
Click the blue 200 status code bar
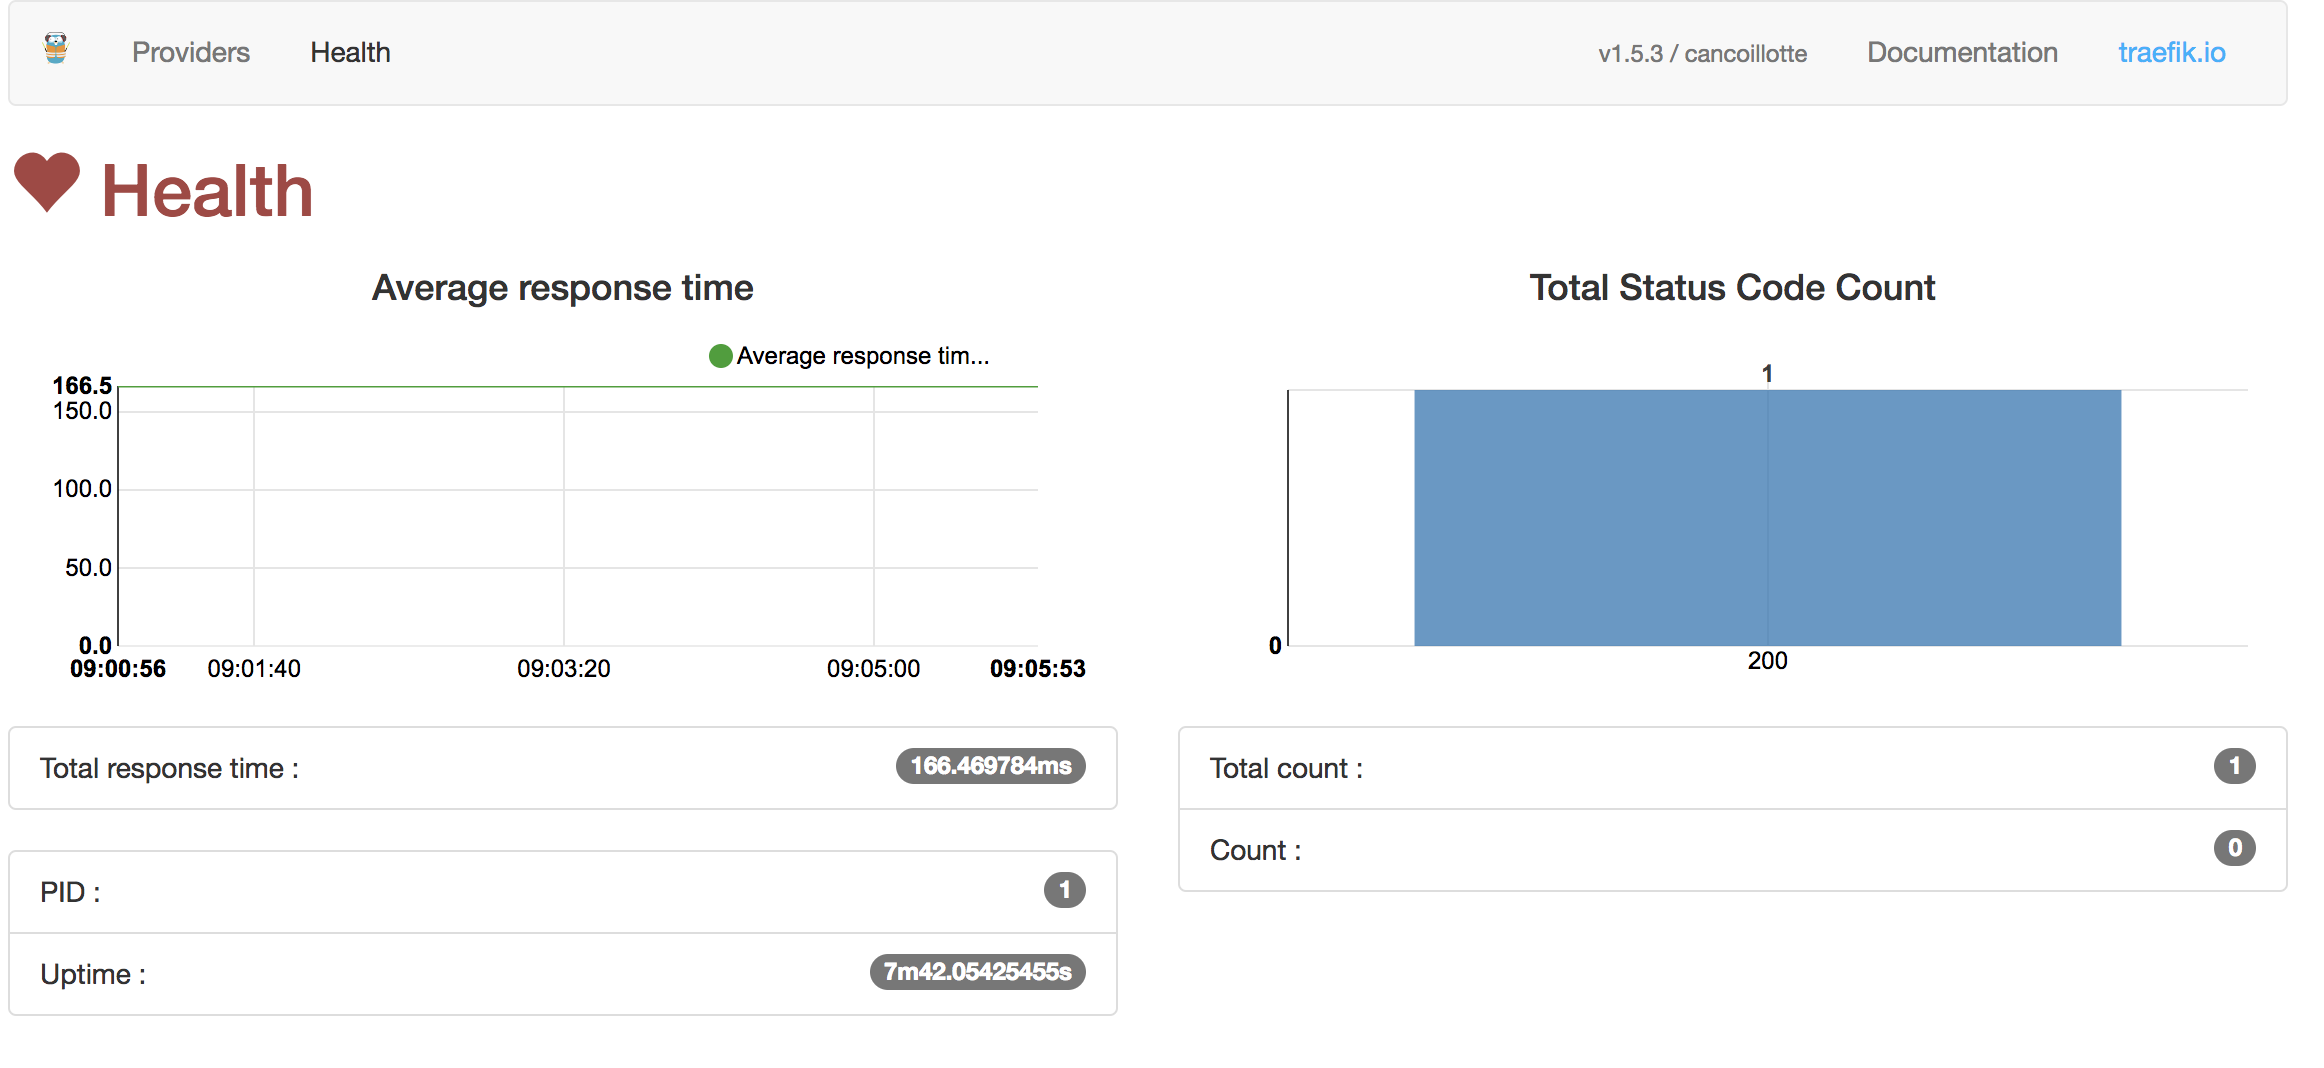point(1767,518)
